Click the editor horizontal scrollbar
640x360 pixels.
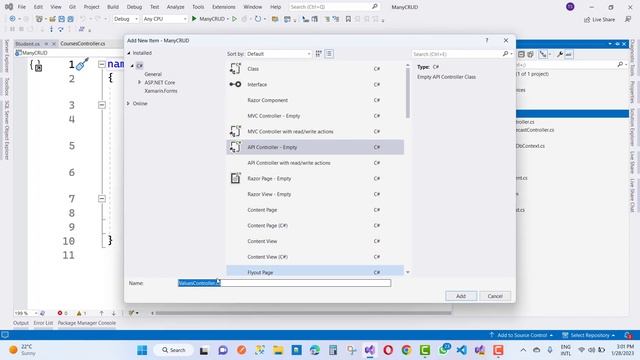[x=303, y=313]
